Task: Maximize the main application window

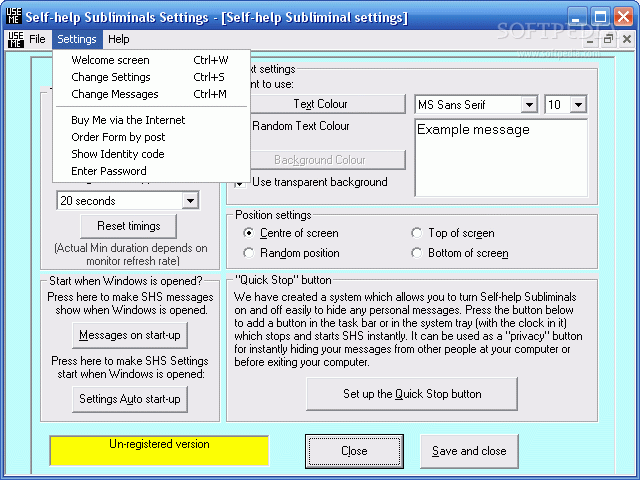Action: 600,18
